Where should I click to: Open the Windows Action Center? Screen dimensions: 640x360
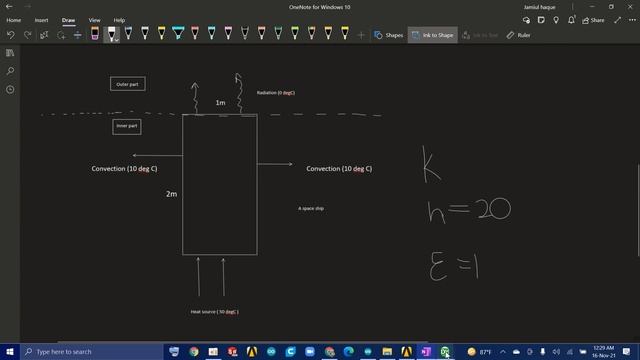coord(627,351)
